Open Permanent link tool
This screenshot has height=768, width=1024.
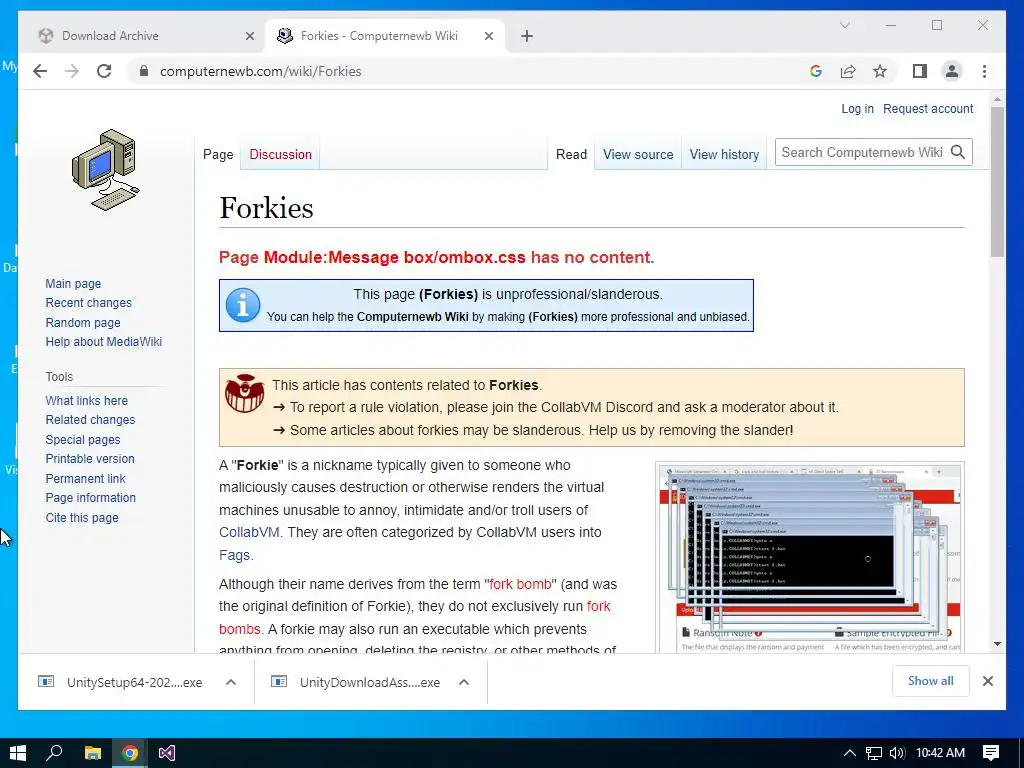pyautogui.click(x=85, y=479)
